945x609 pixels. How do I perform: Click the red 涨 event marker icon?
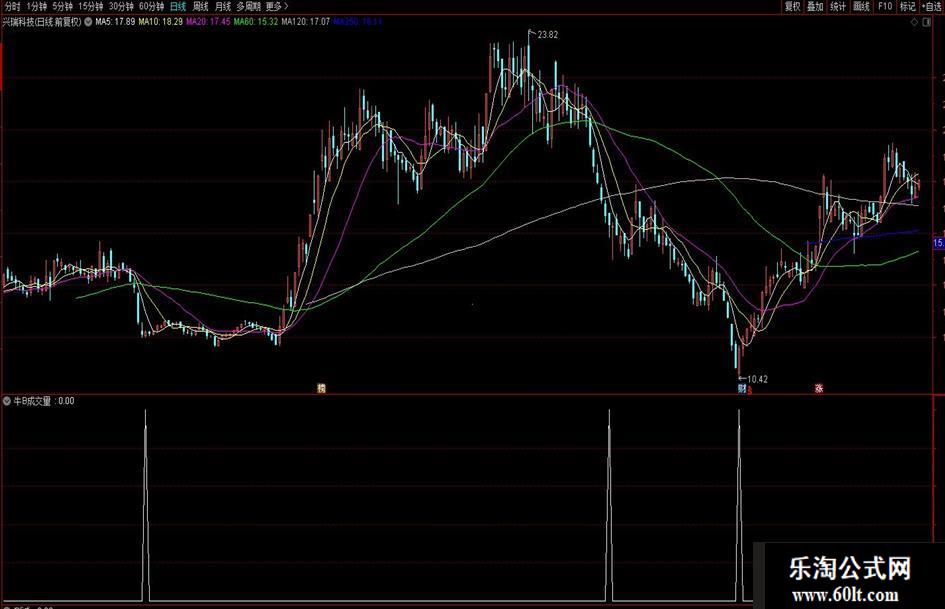pos(819,388)
